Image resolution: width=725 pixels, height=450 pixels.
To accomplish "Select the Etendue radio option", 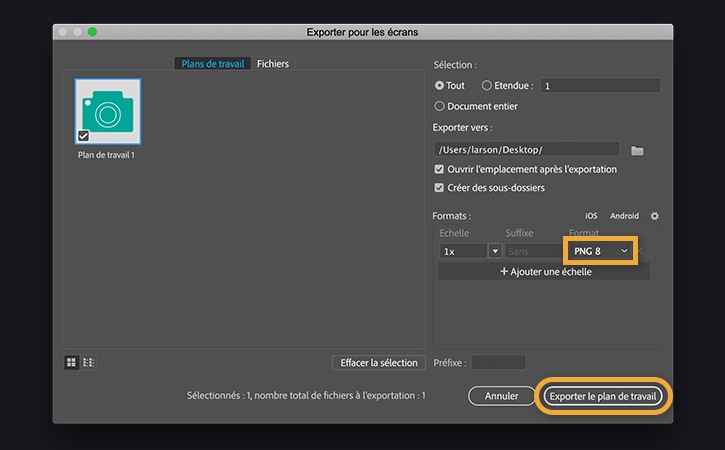I will 487,86.
